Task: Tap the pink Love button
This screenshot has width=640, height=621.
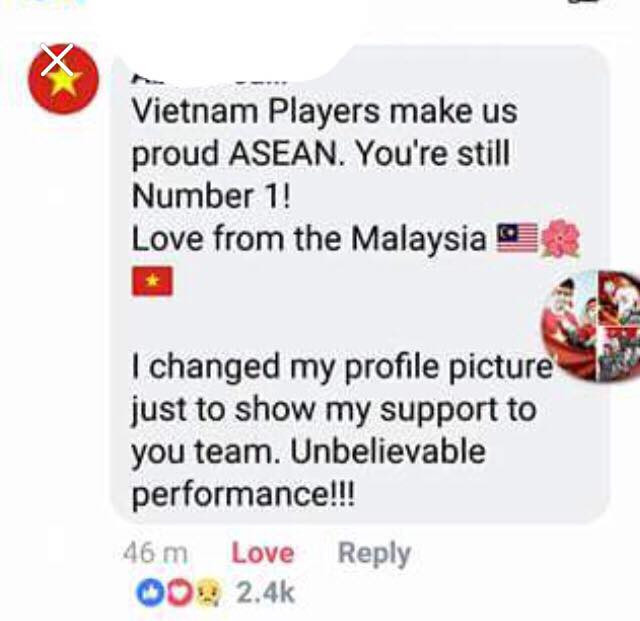Action: (x=263, y=554)
